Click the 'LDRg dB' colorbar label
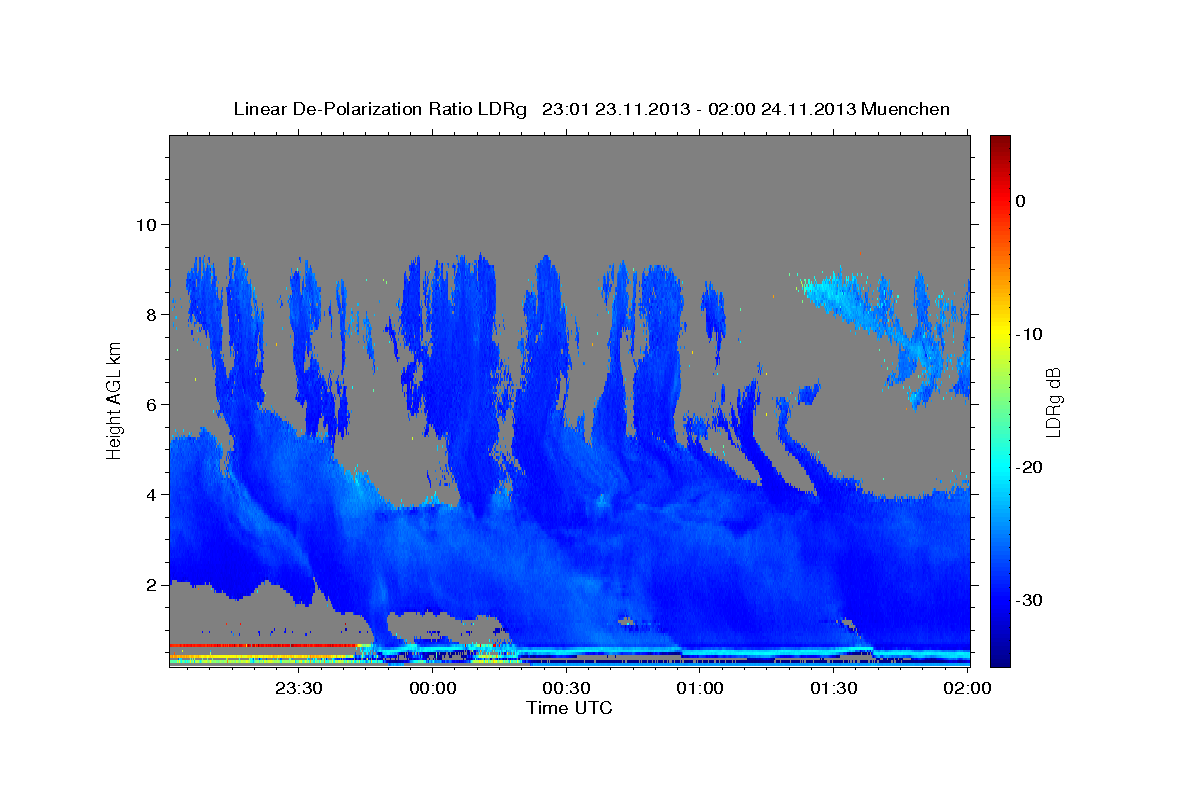 pos(1052,402)
